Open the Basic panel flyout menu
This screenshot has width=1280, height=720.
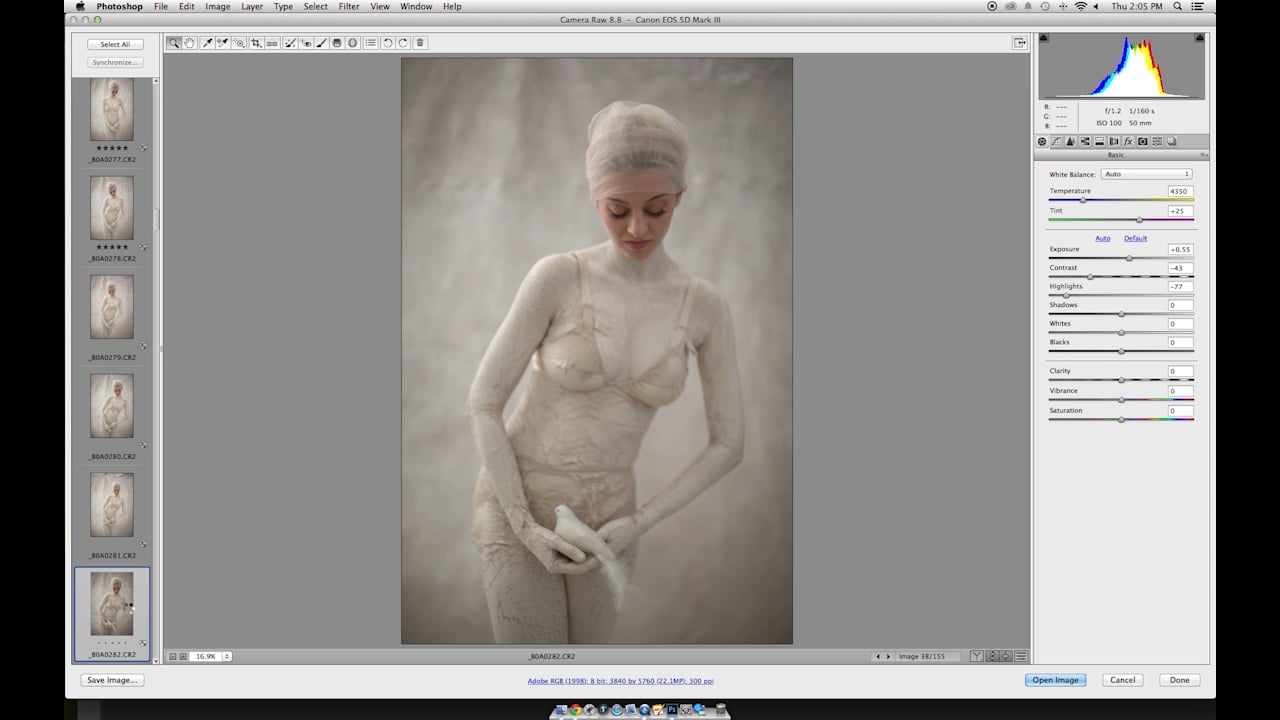coord(1204,155)
